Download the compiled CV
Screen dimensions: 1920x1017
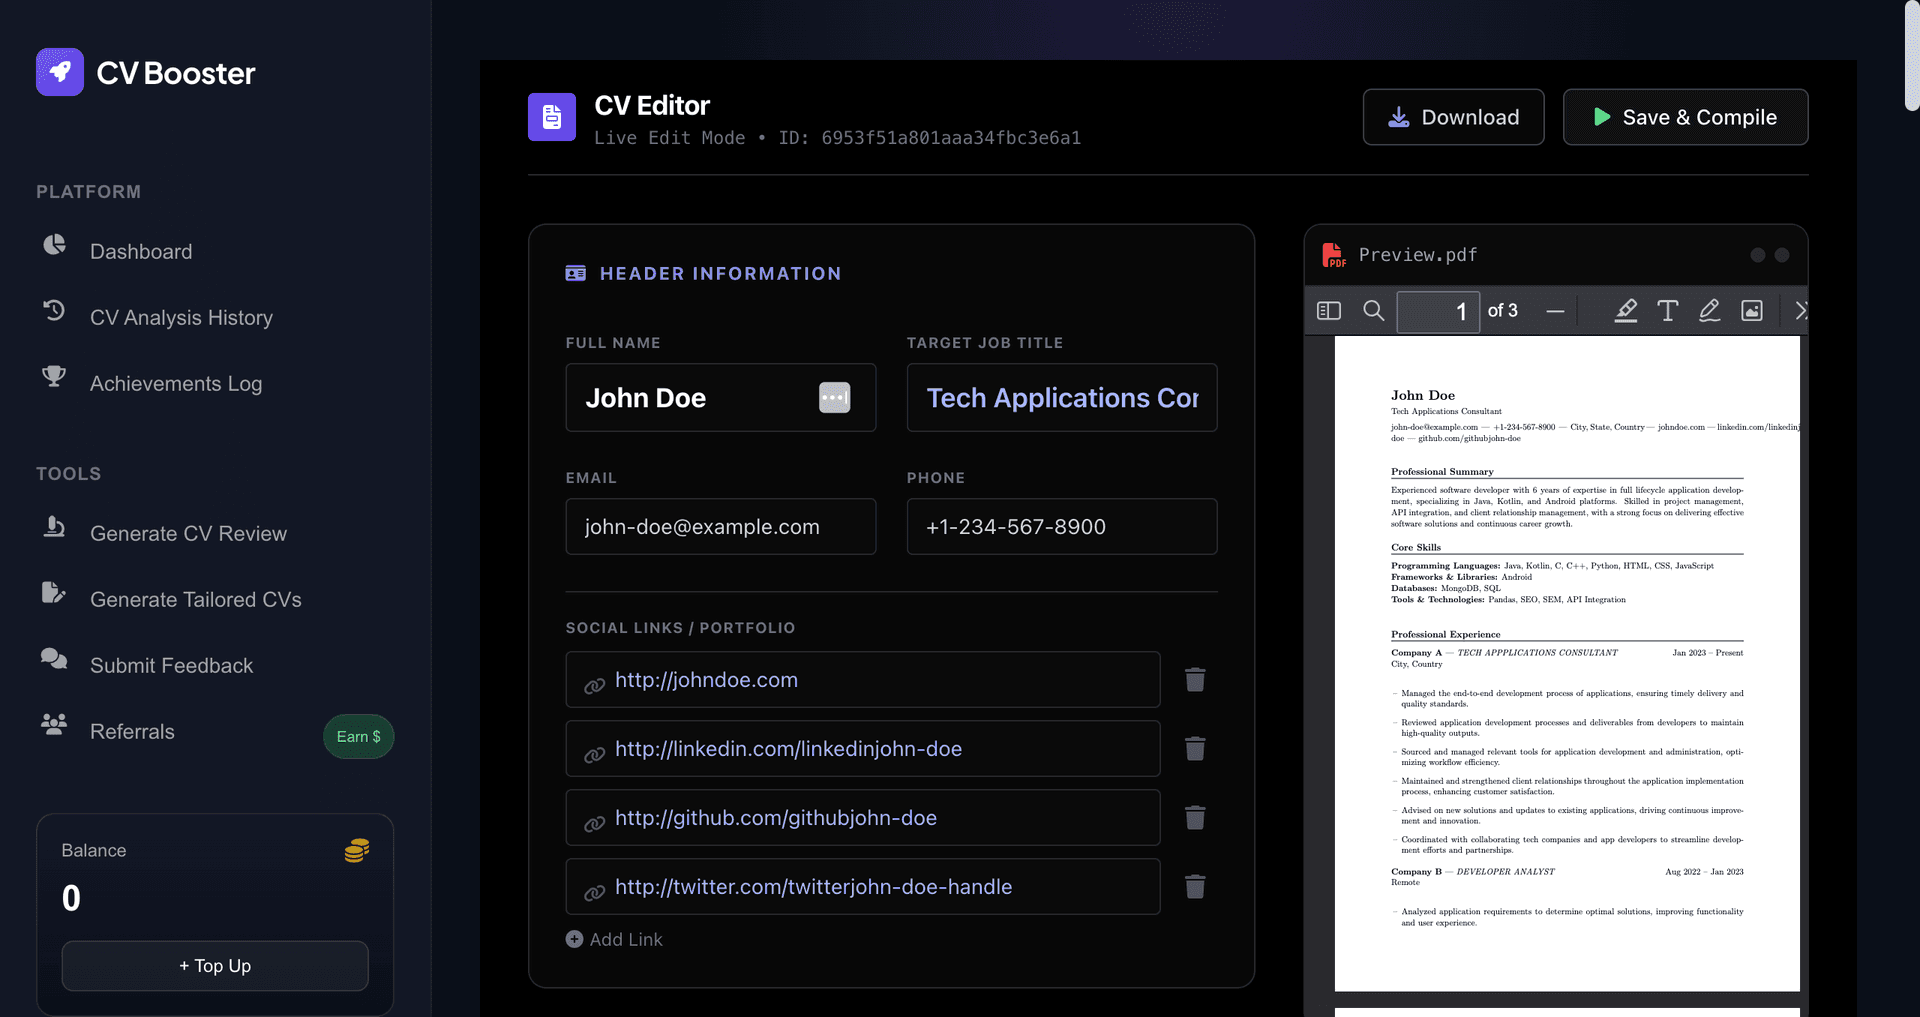click(x=1453, y=117)
